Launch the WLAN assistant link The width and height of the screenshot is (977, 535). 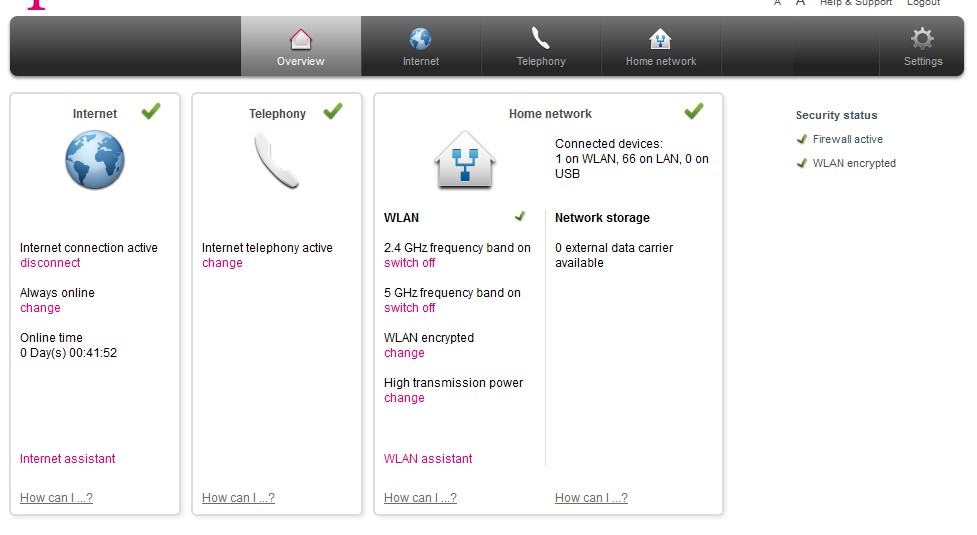click(x=428, y=459)
